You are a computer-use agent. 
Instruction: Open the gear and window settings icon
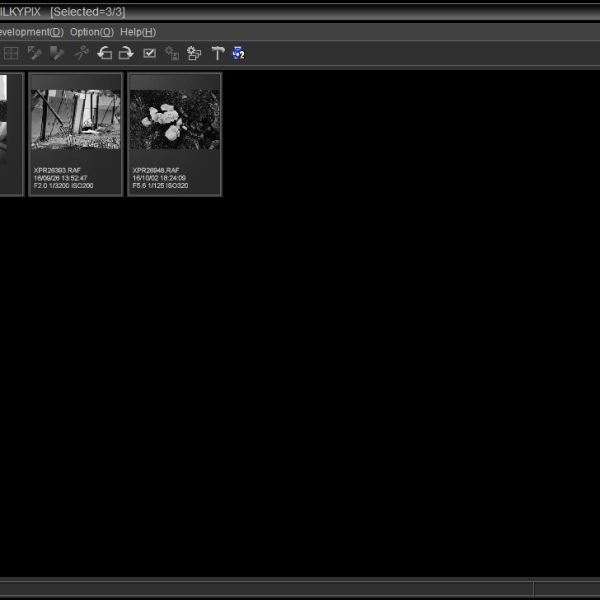(194, 53)
